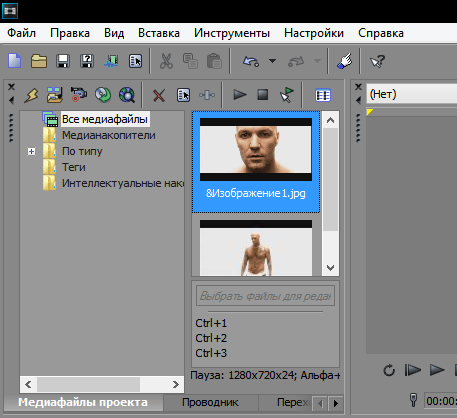Open the Инструменты menu
This screenshot has height=418, width=457.
pyautogui.click(x=232, y=33)
